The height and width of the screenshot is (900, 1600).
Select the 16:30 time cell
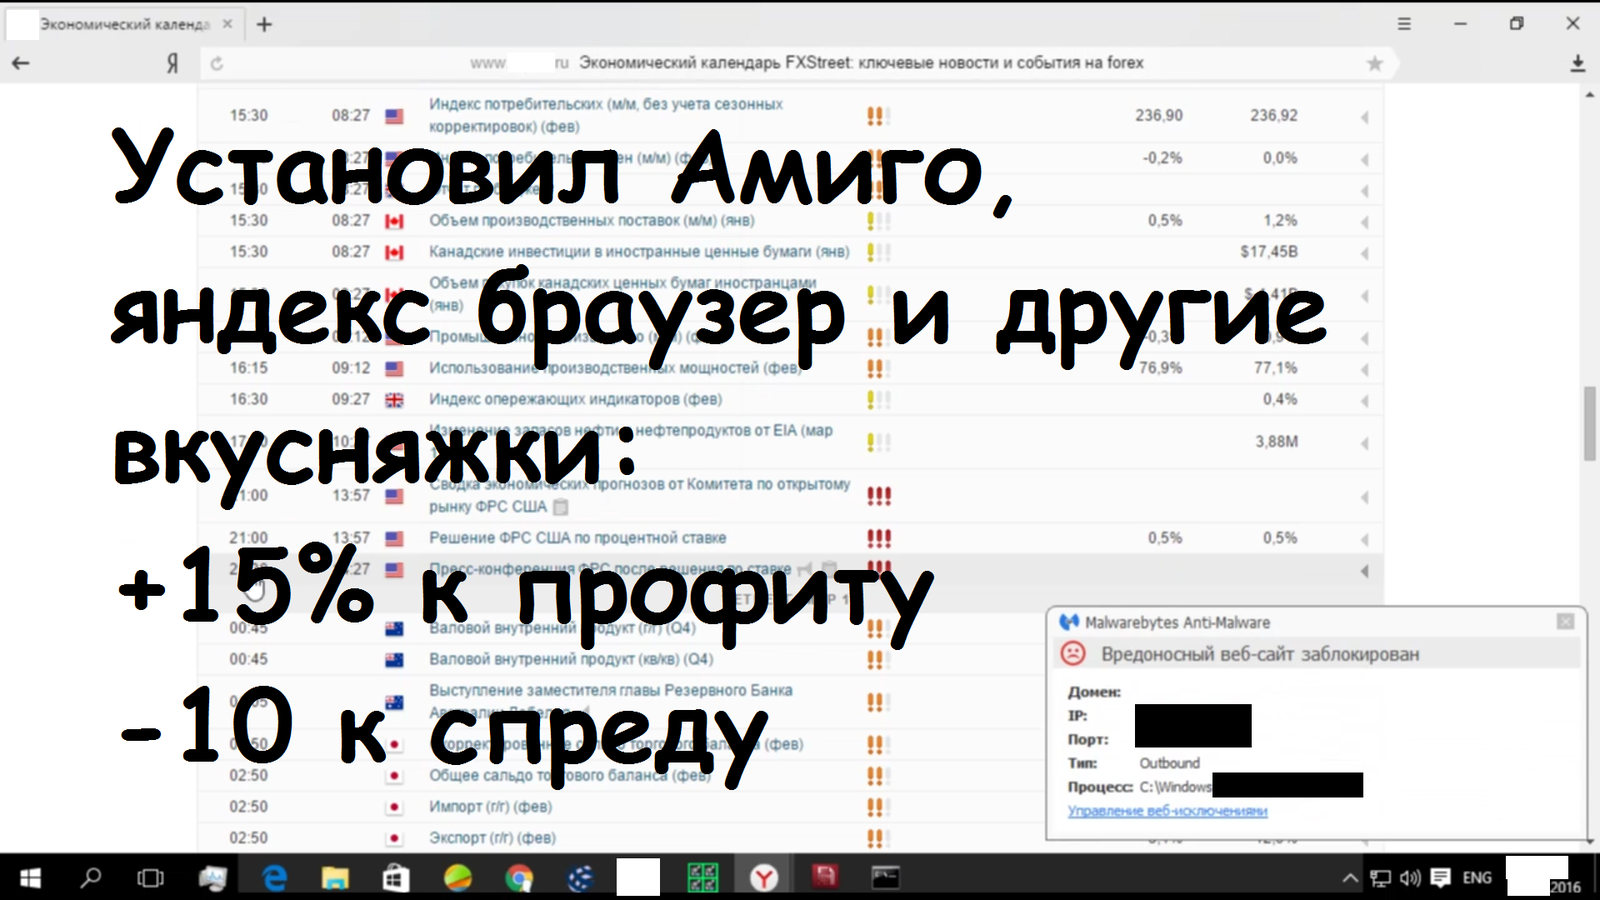(249, 399)
